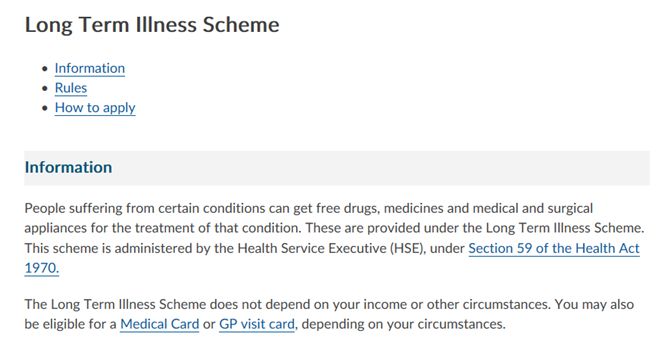Click the bold Information section heading
This screenshot has width=670, height=361.
(68, 167)
